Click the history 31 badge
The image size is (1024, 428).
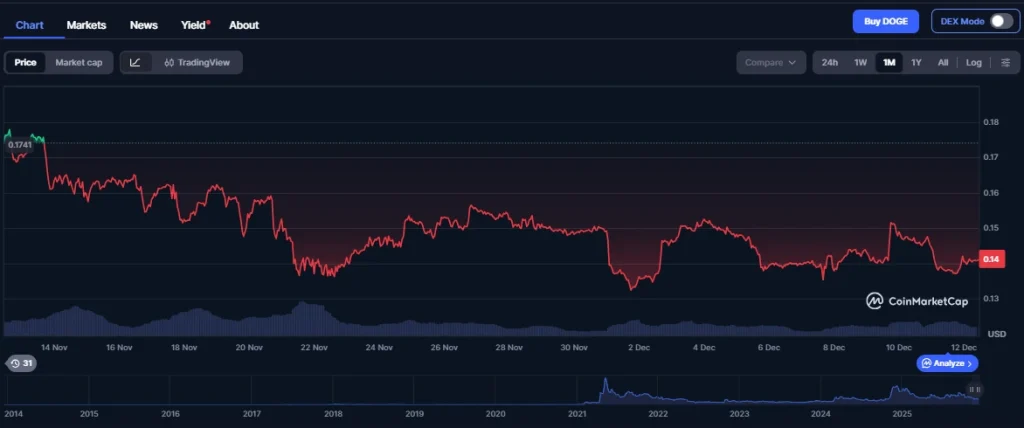click(x=22, y=363)
